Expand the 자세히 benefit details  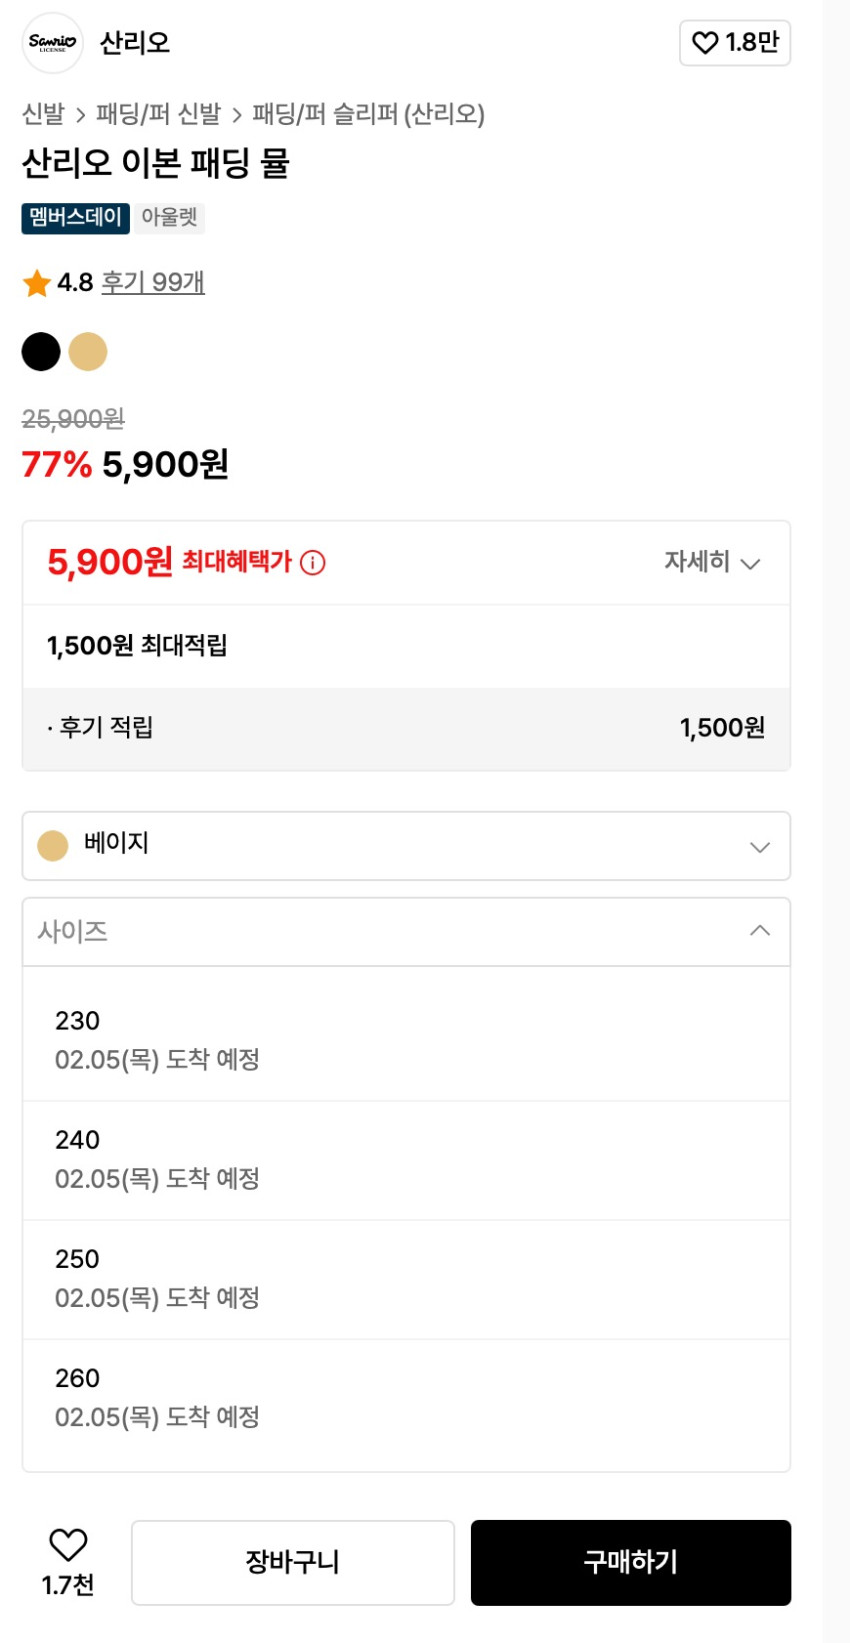coord(712,562)
